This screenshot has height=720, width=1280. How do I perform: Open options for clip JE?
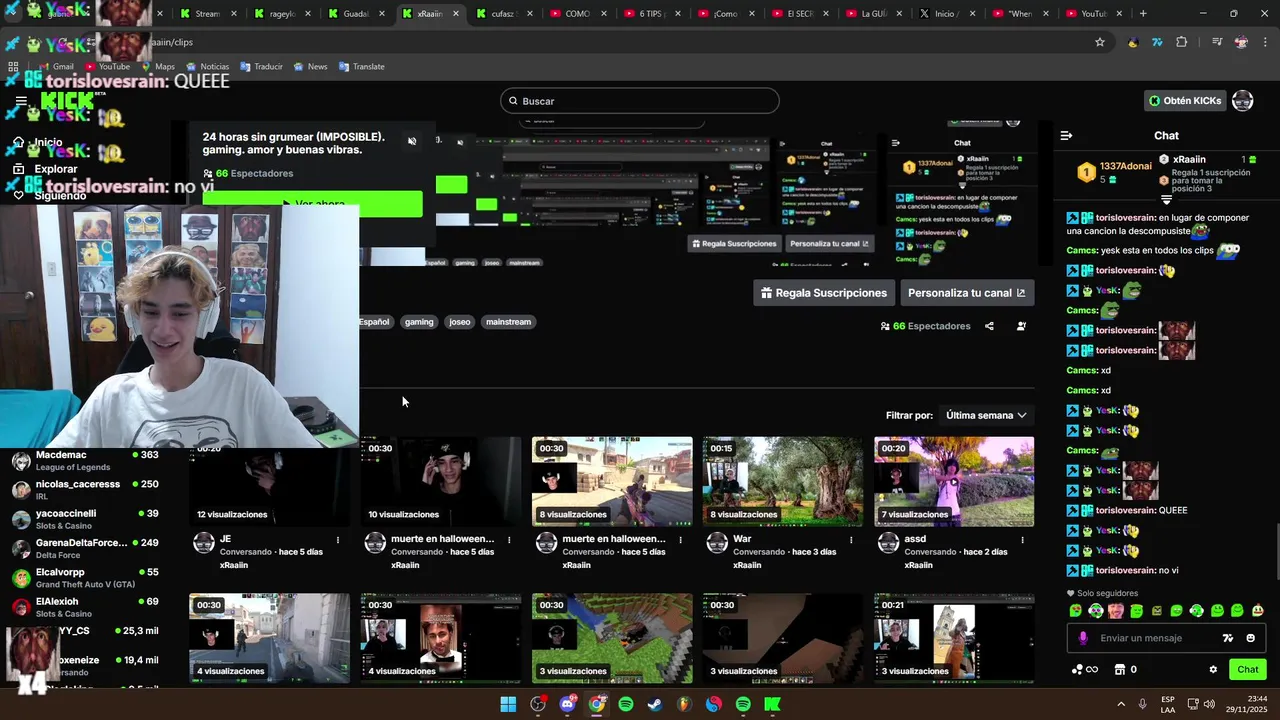tap(338, 540)
